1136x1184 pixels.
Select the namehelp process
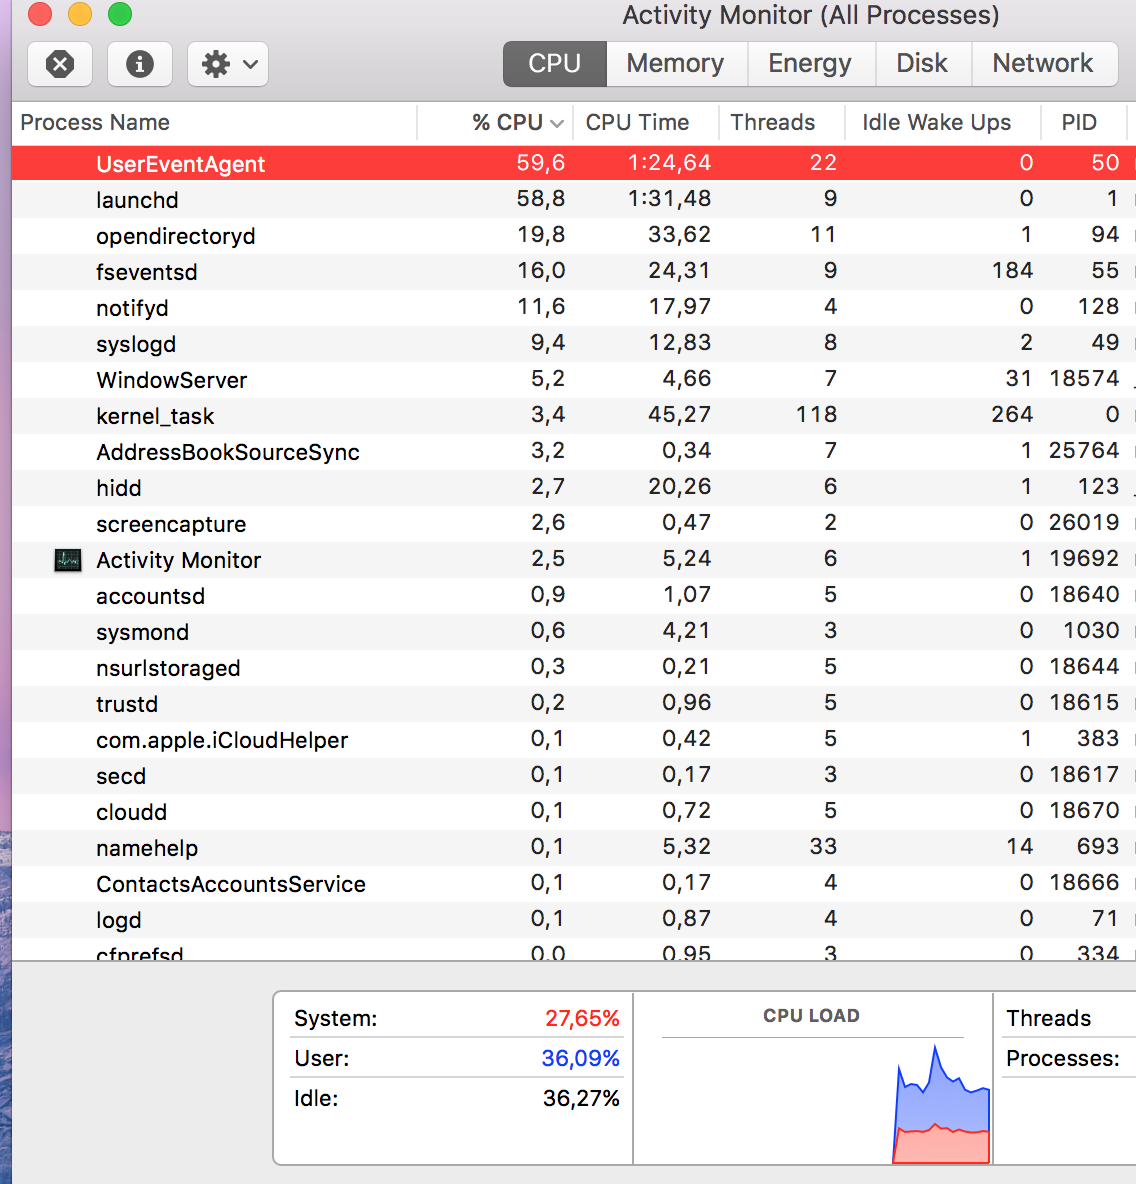point(573,847)
